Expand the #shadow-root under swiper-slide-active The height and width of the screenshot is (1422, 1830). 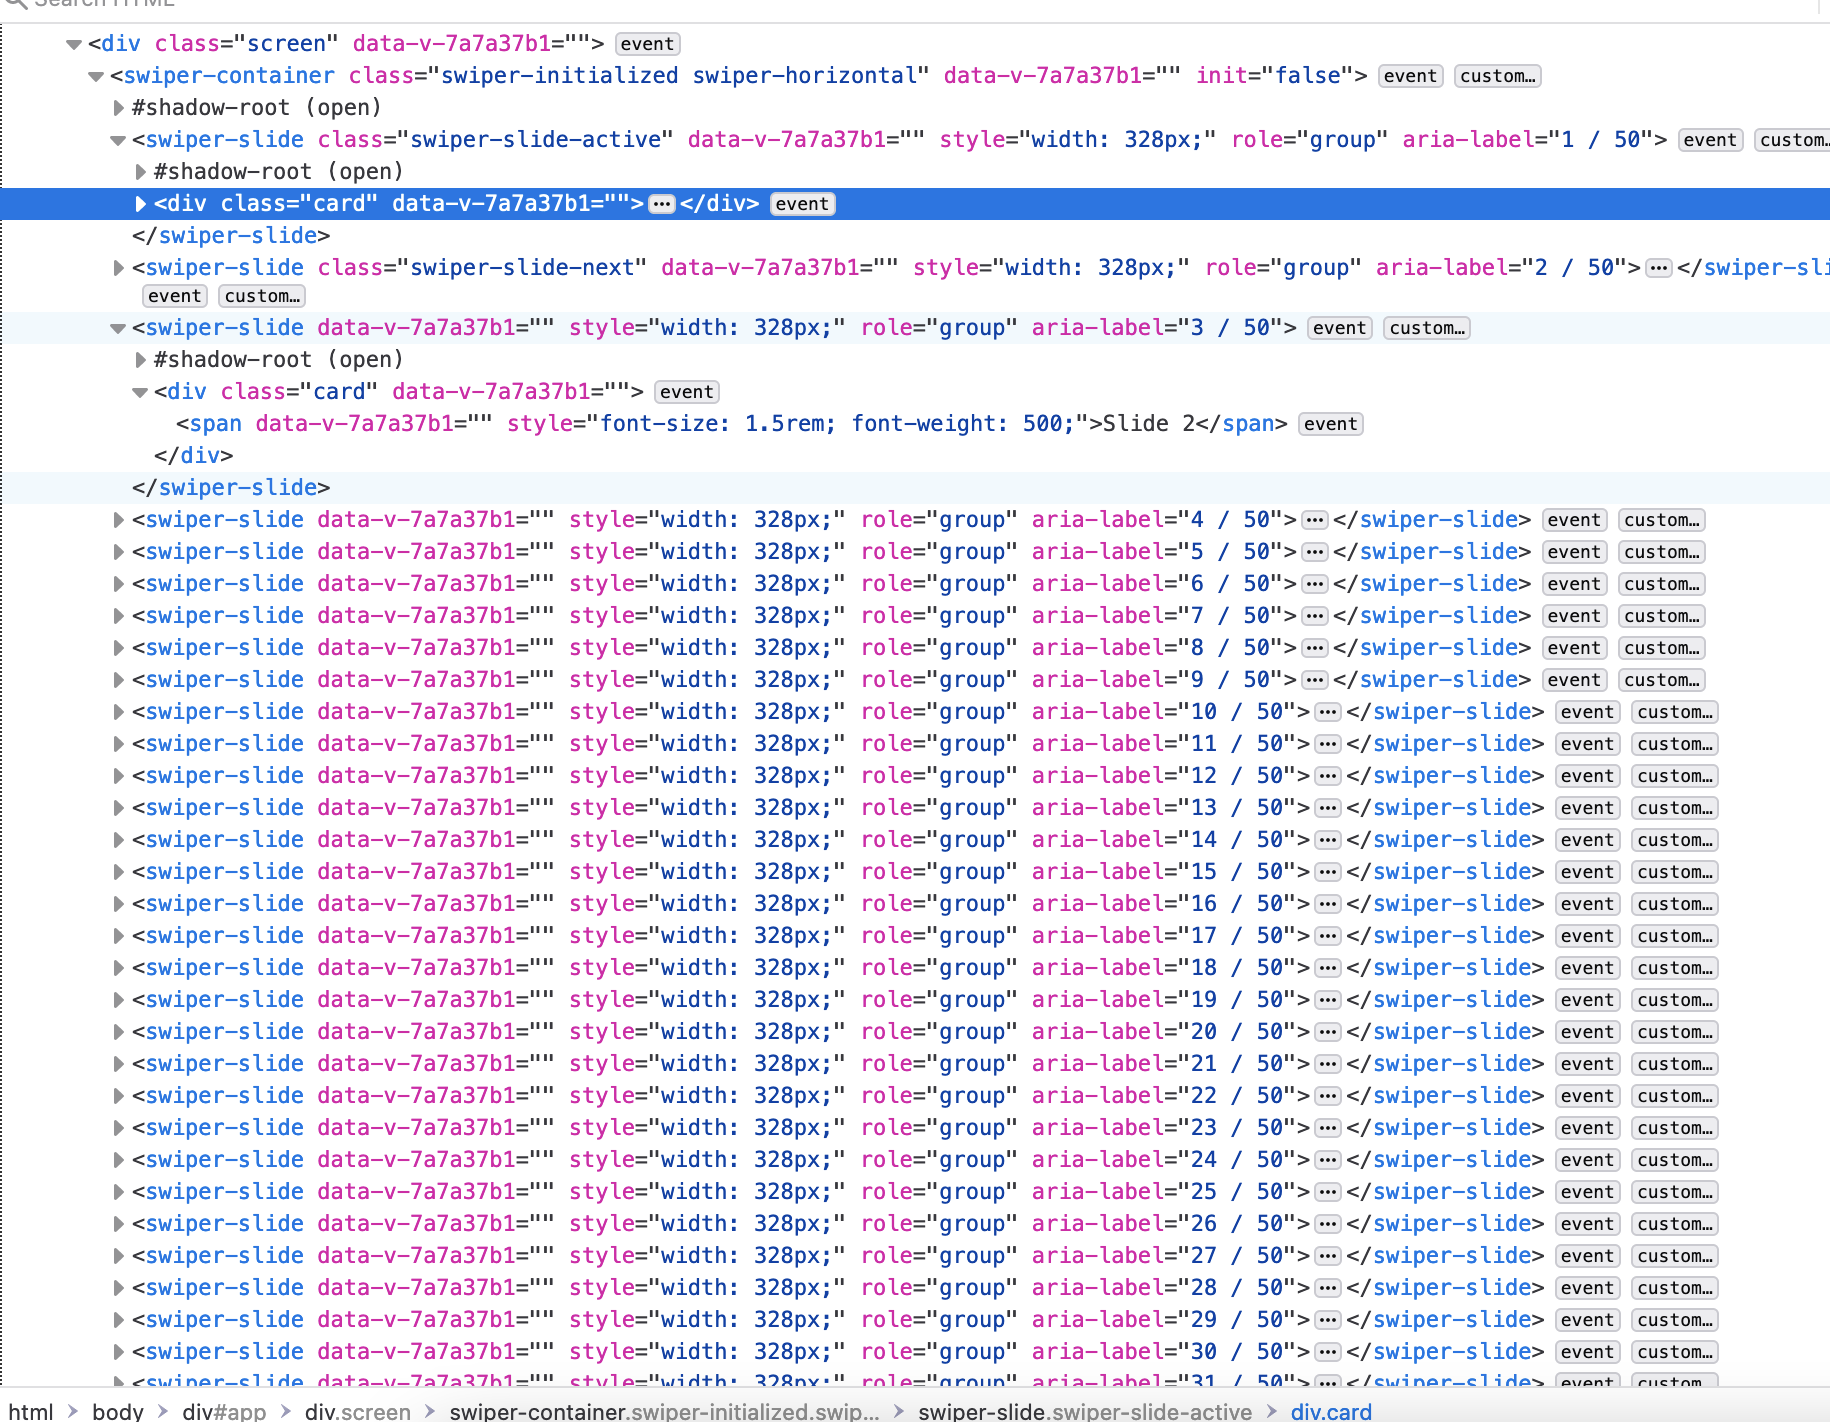pyautogui.click(x=141, y=171)
